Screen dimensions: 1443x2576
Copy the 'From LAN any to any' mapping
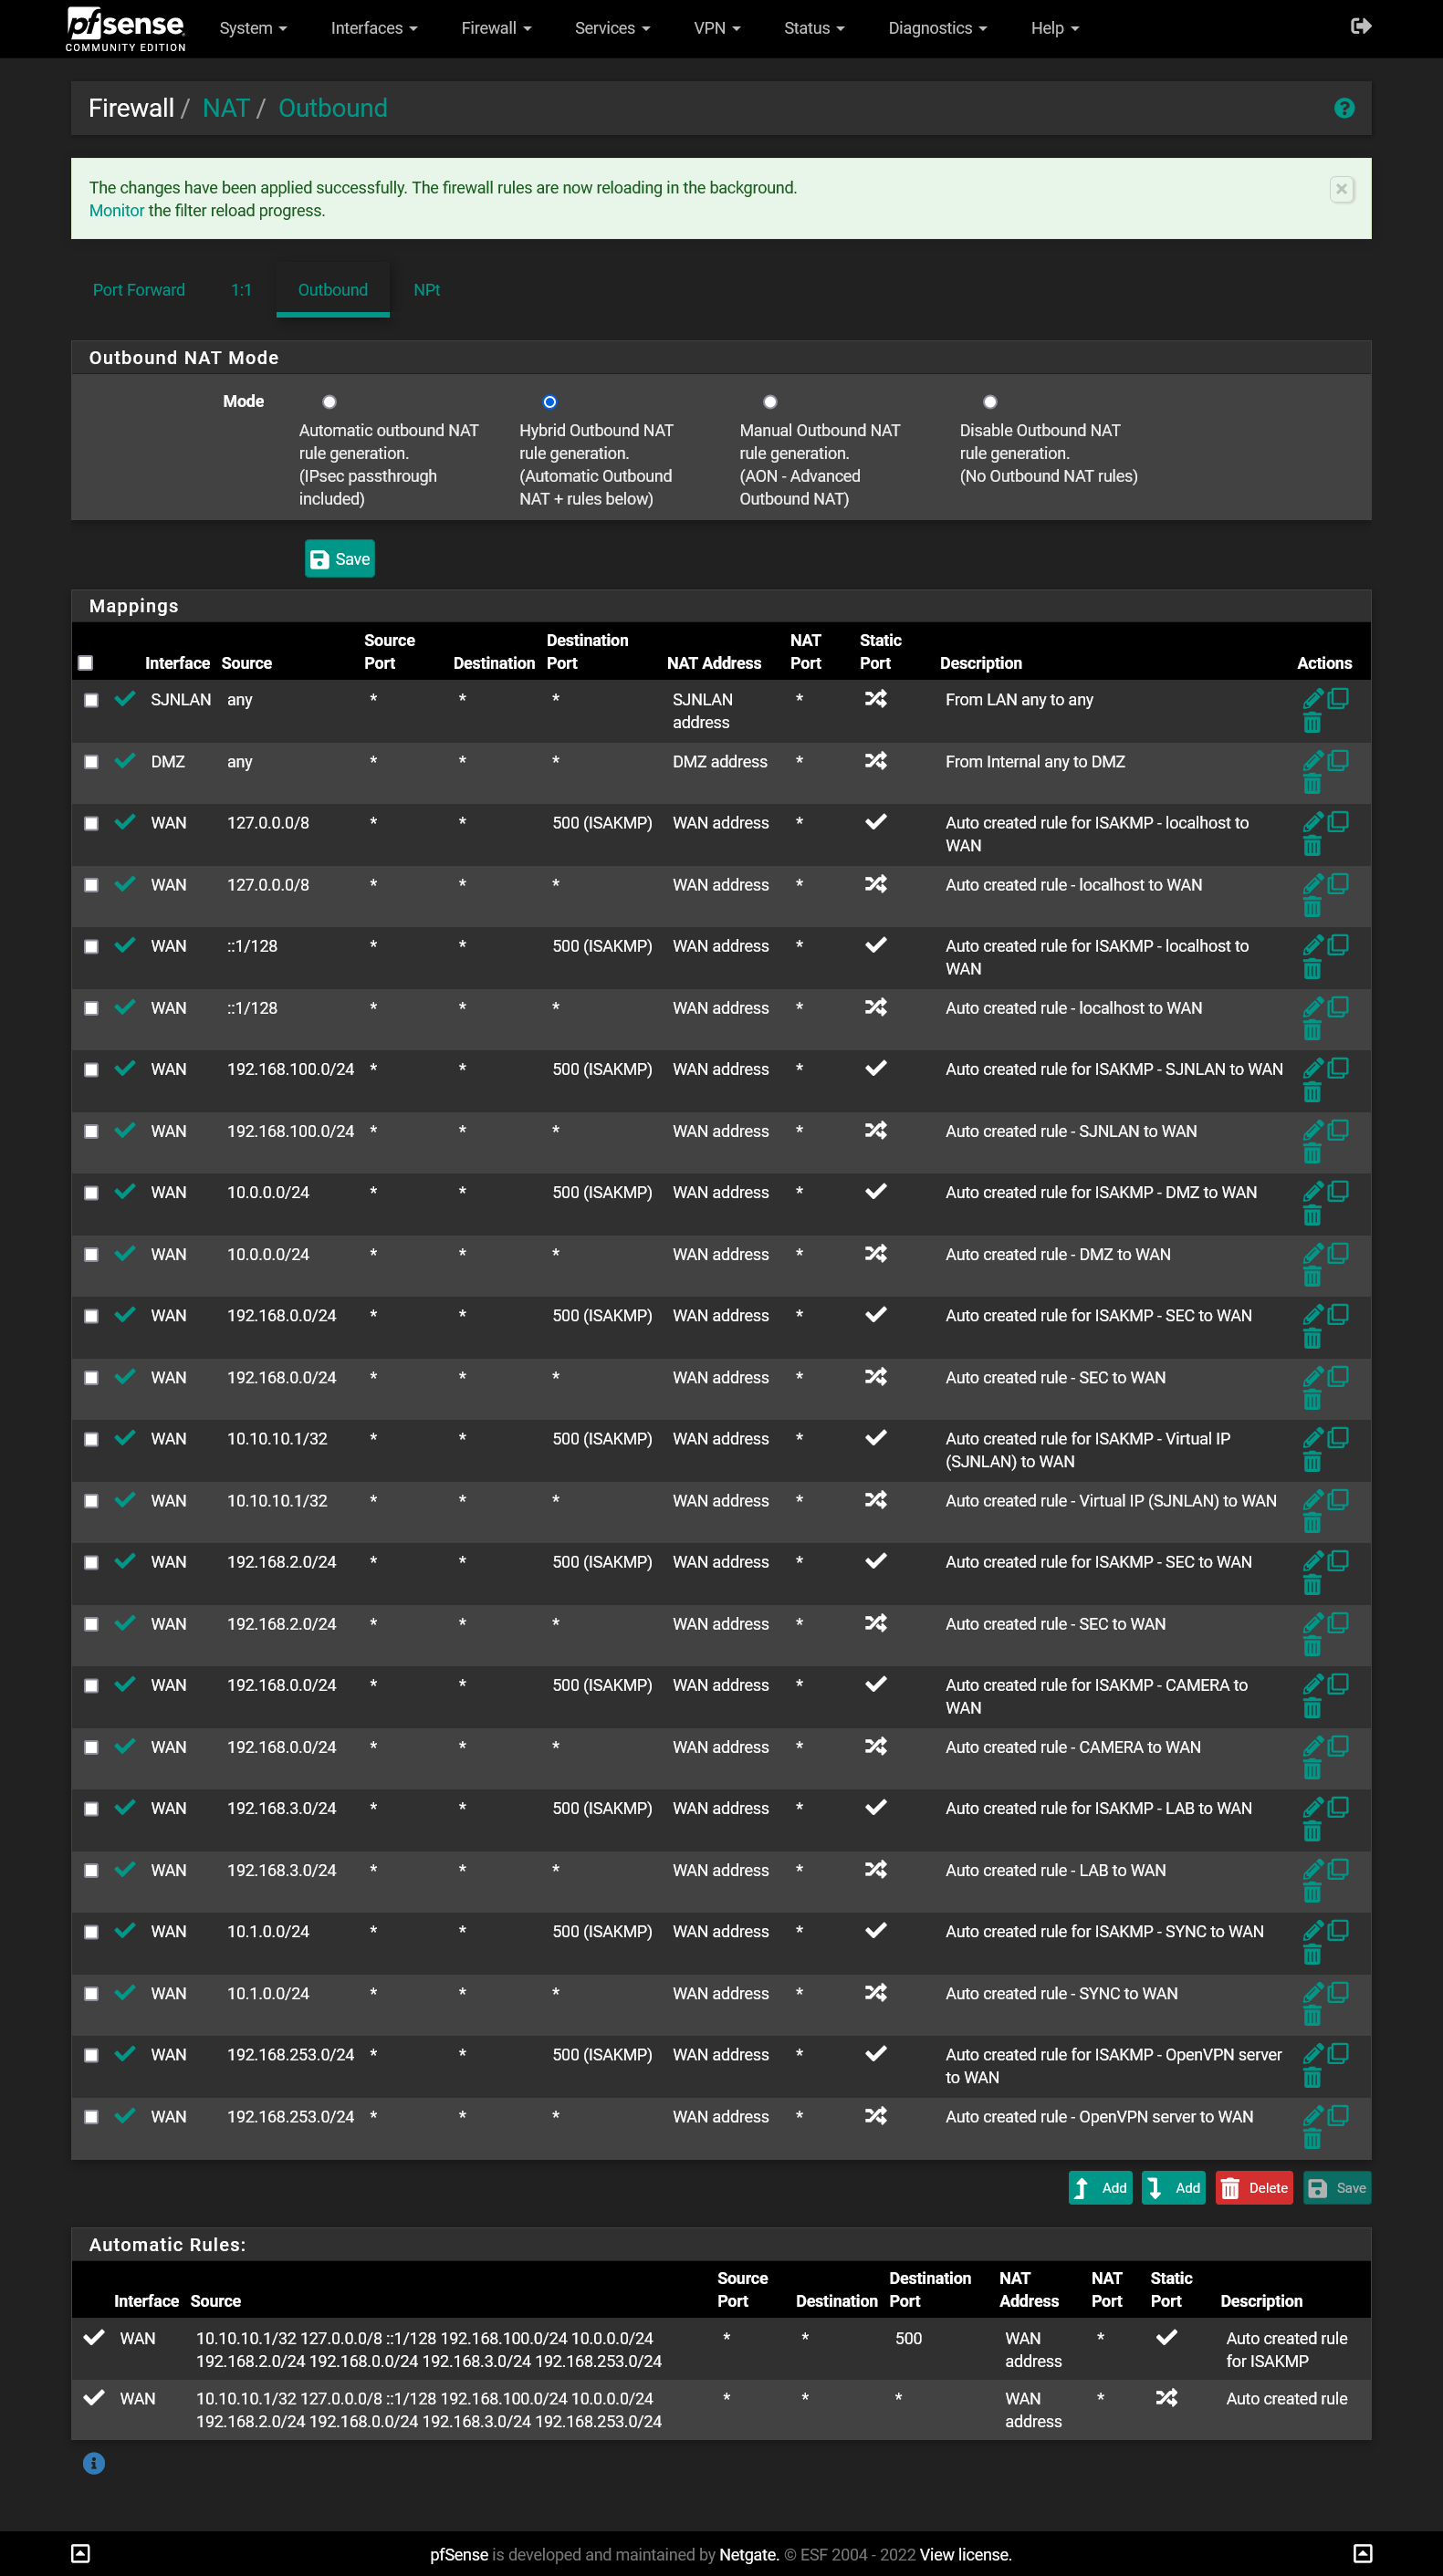pos(1338,698)
